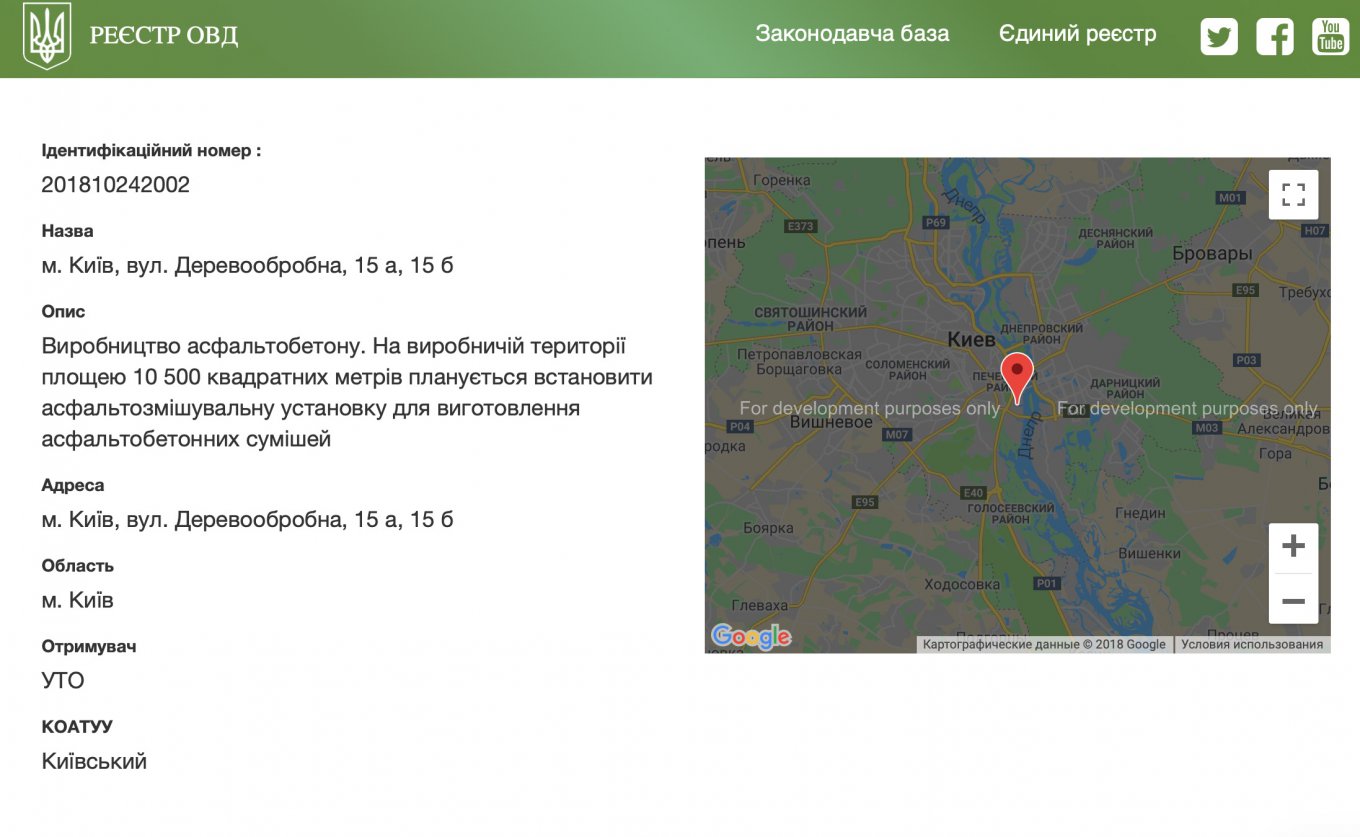
Task: Click the Ukrainian trident emblem logo
Action: [x=47, y=36]
